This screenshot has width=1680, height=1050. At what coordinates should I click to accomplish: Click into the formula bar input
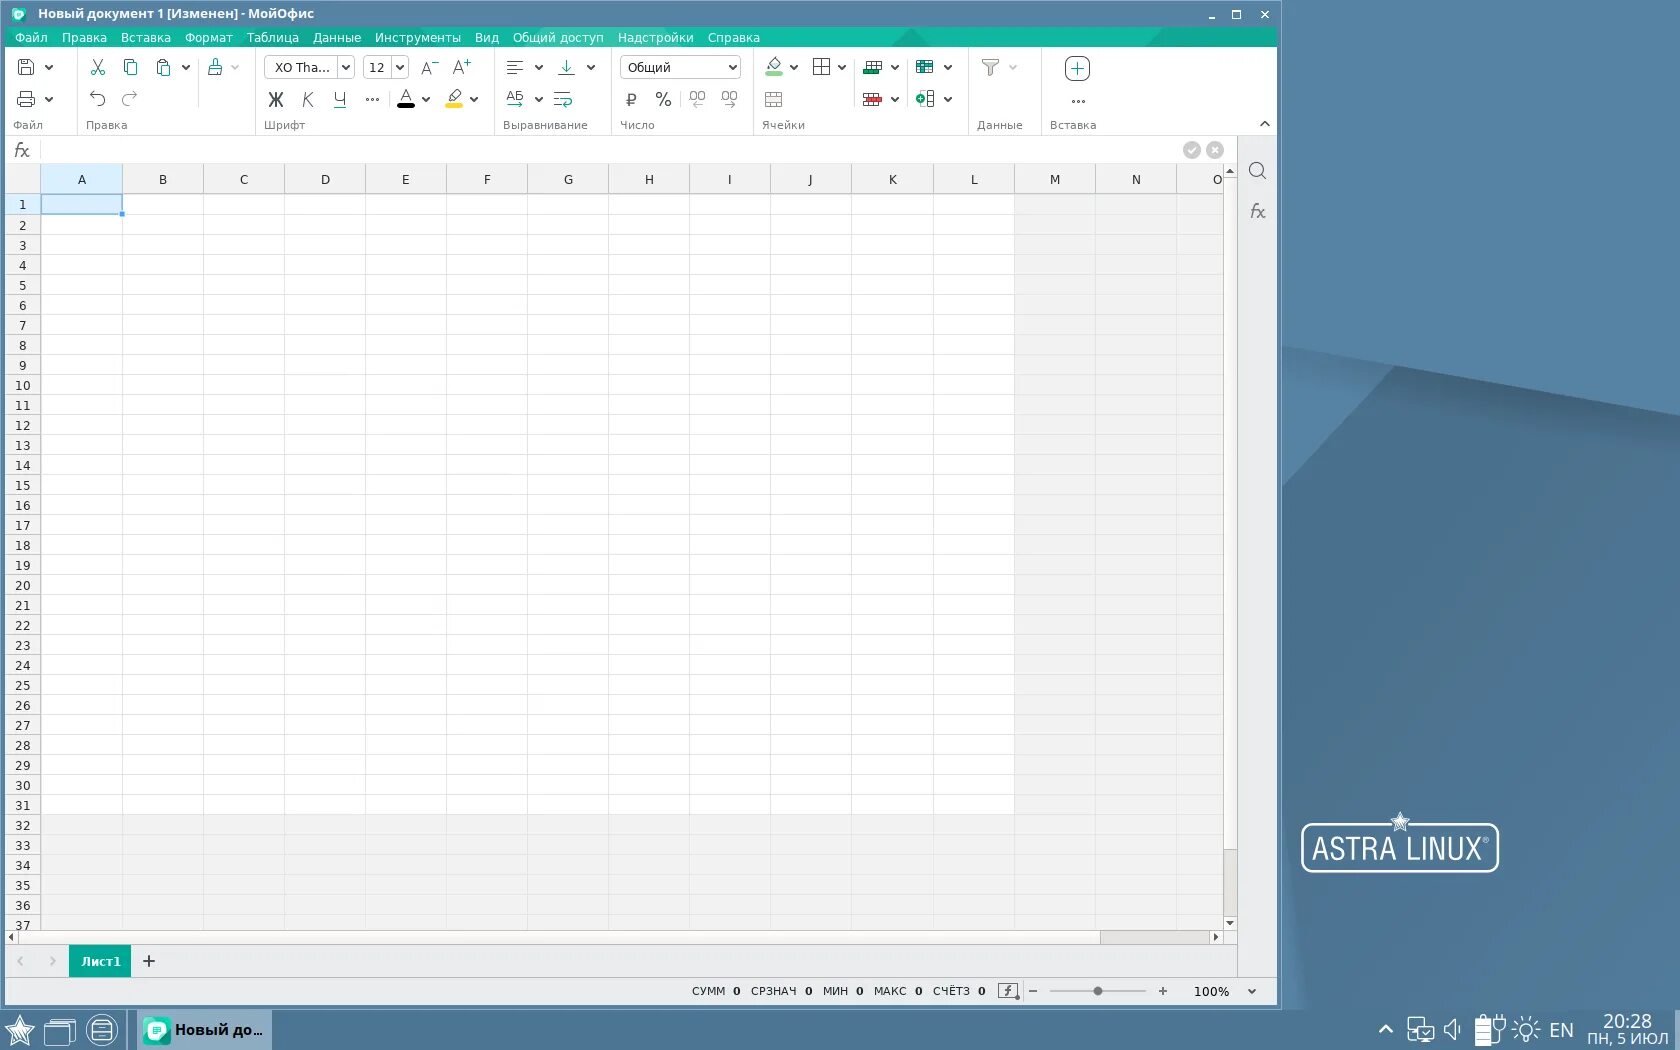coord(610,150)
